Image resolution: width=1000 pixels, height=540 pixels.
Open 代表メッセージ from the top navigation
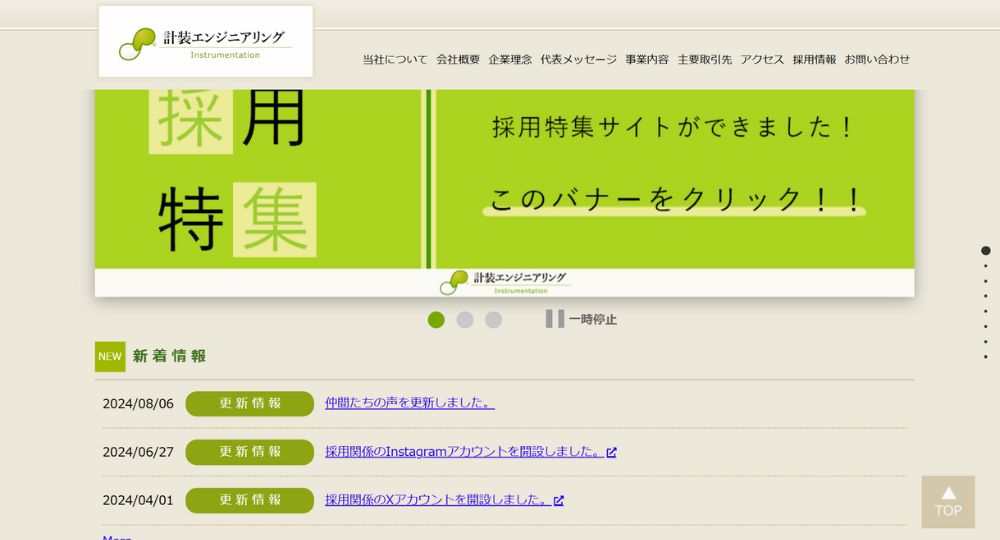pyautogui.click(x=578, y=59)
